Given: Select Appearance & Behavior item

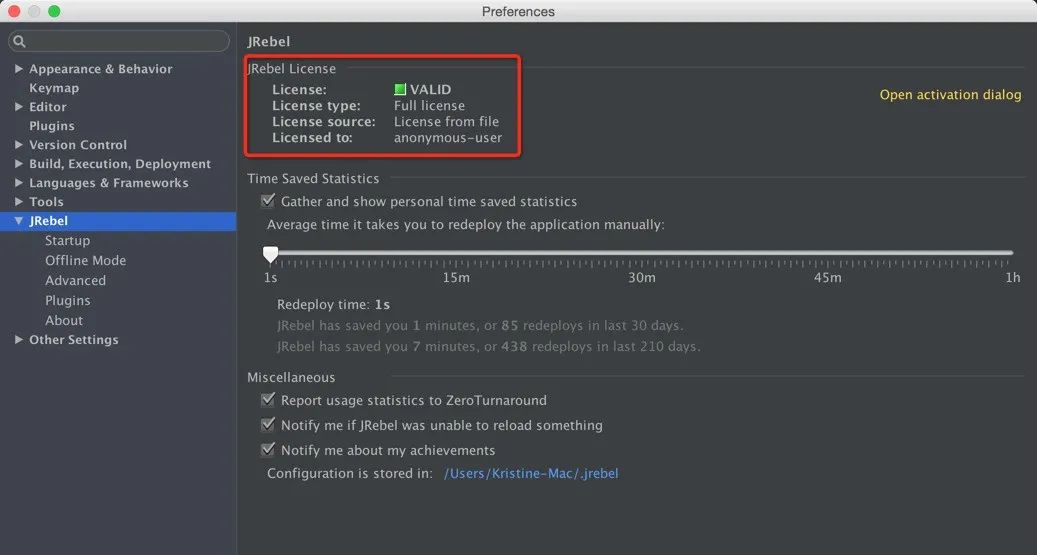Looking at the screenshot, I should tap(101, 69).
